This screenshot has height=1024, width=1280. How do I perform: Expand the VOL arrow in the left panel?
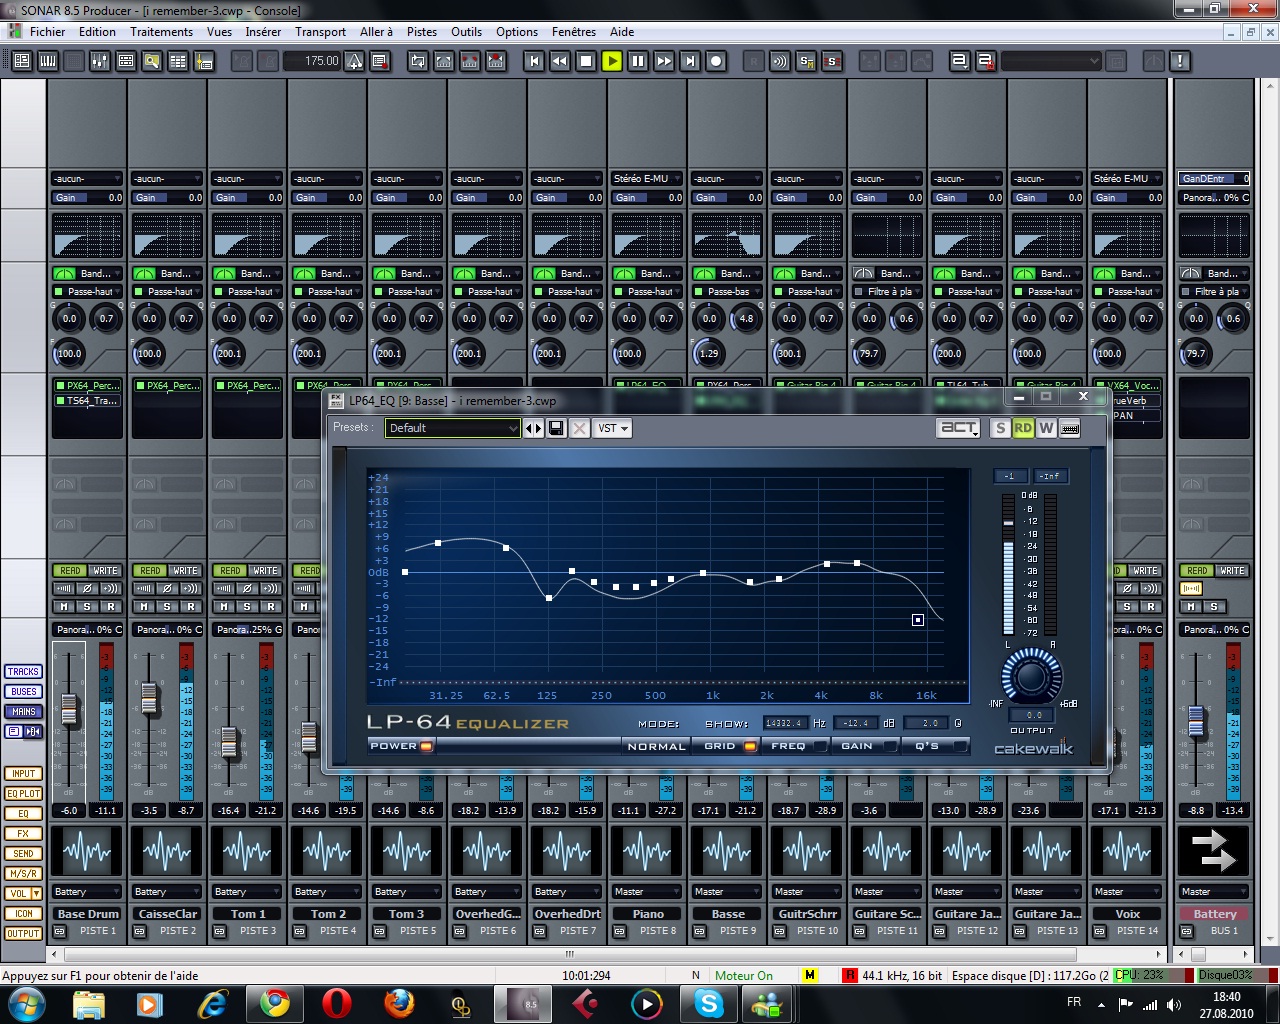[37, 894]
